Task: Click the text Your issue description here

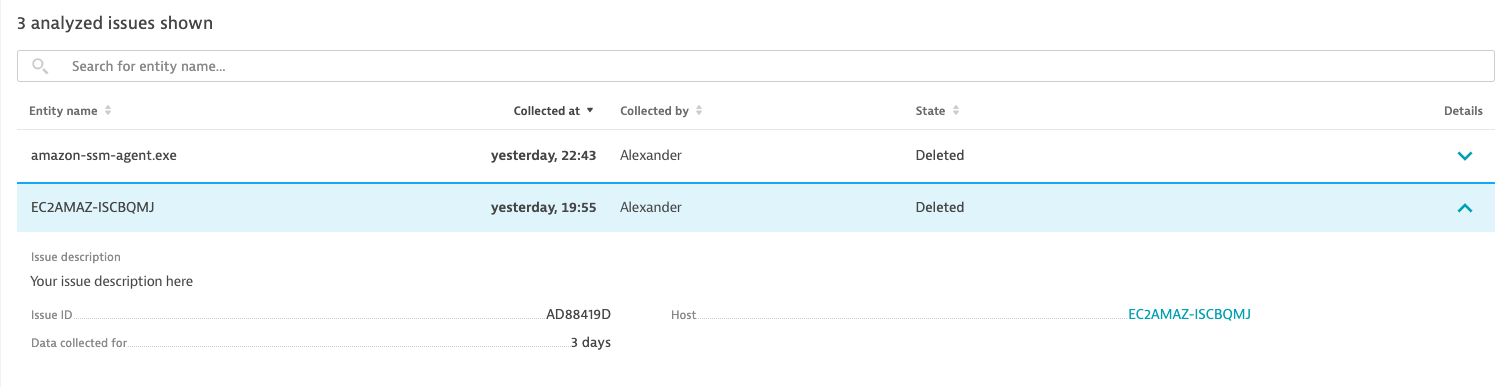Action: [112, 281]
